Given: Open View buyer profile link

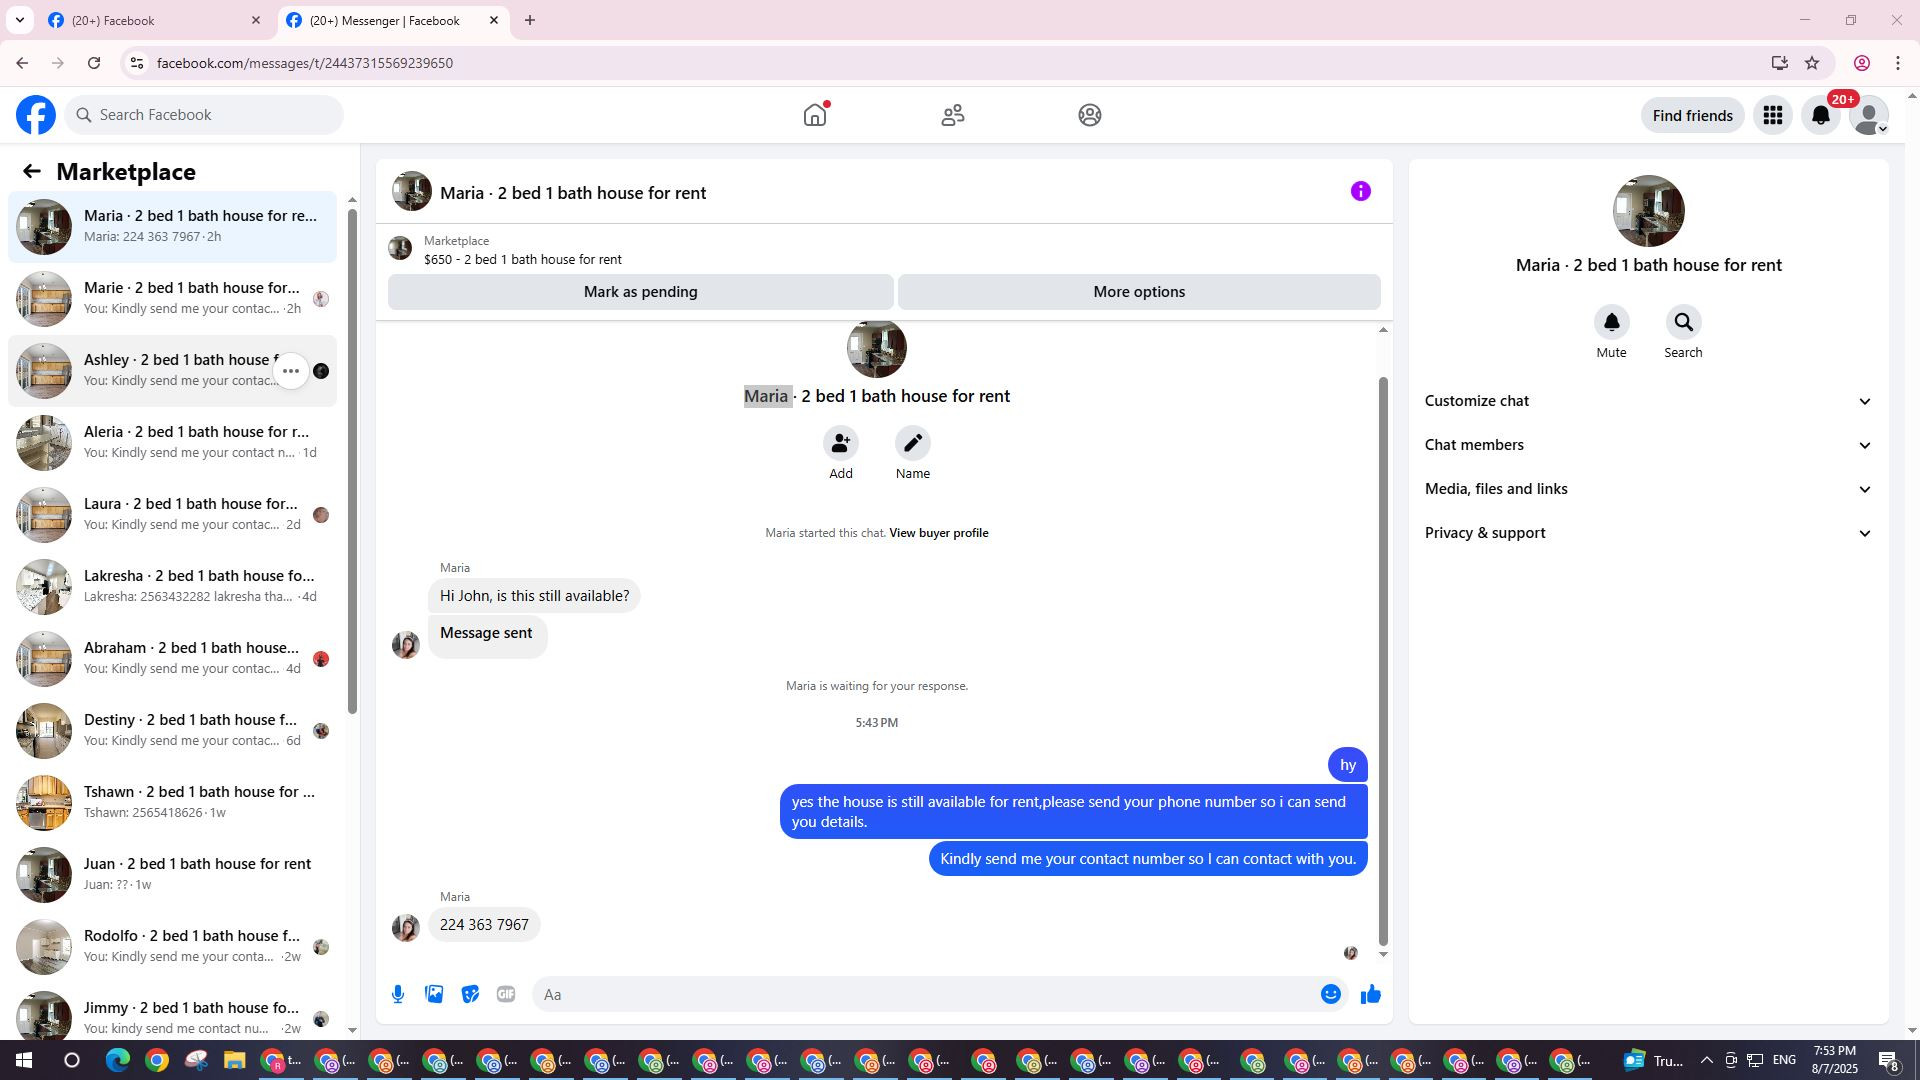Looking at the screenshot, I should click(x=938, y=533).
